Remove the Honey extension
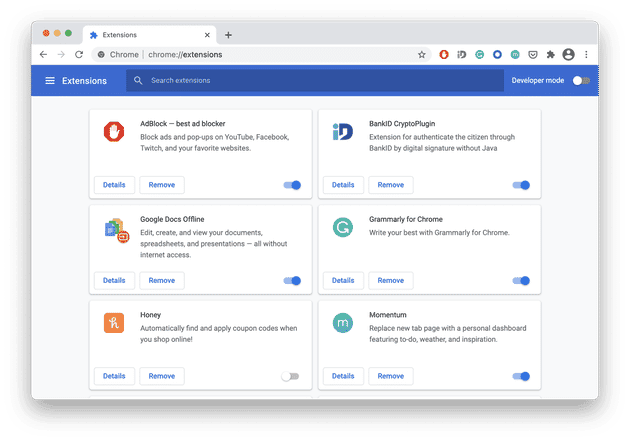 [162, 376]
